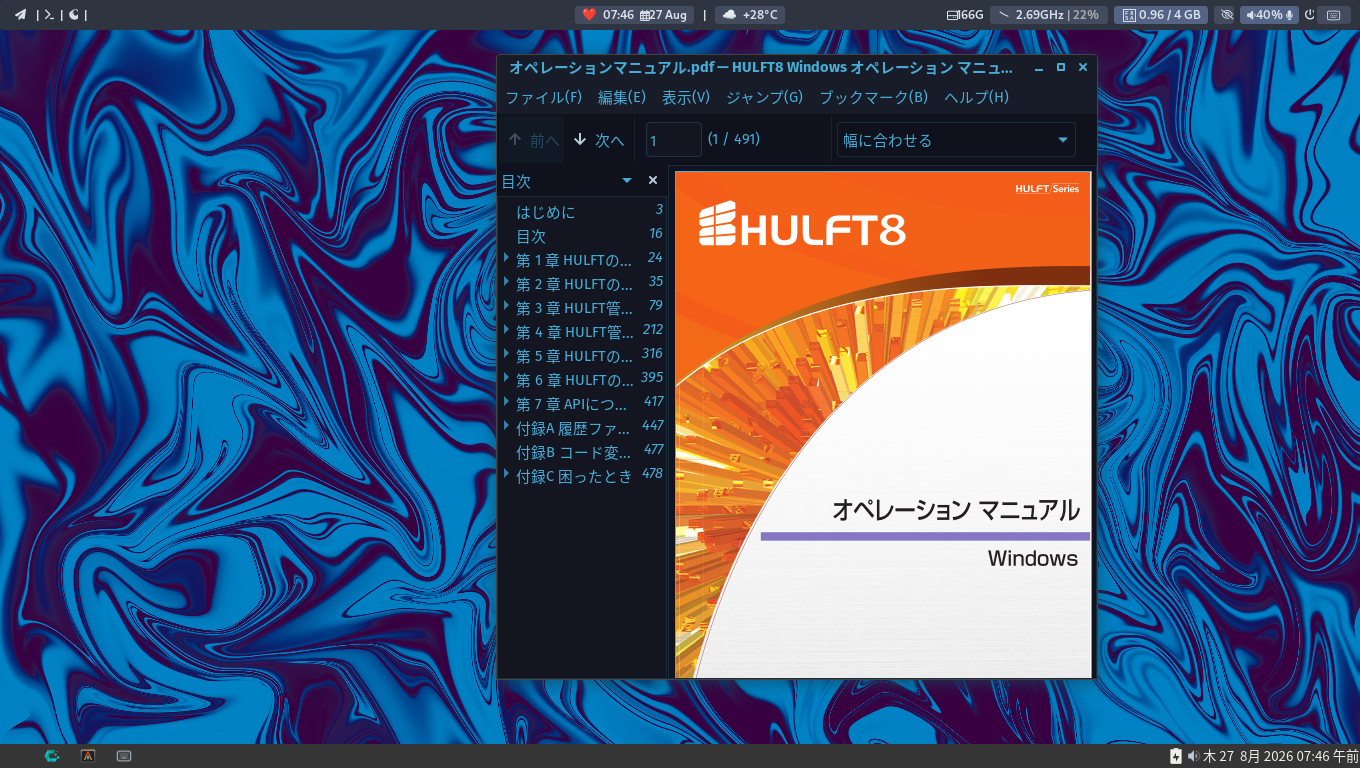Open the ファイル(F) menu

[543, 97]
